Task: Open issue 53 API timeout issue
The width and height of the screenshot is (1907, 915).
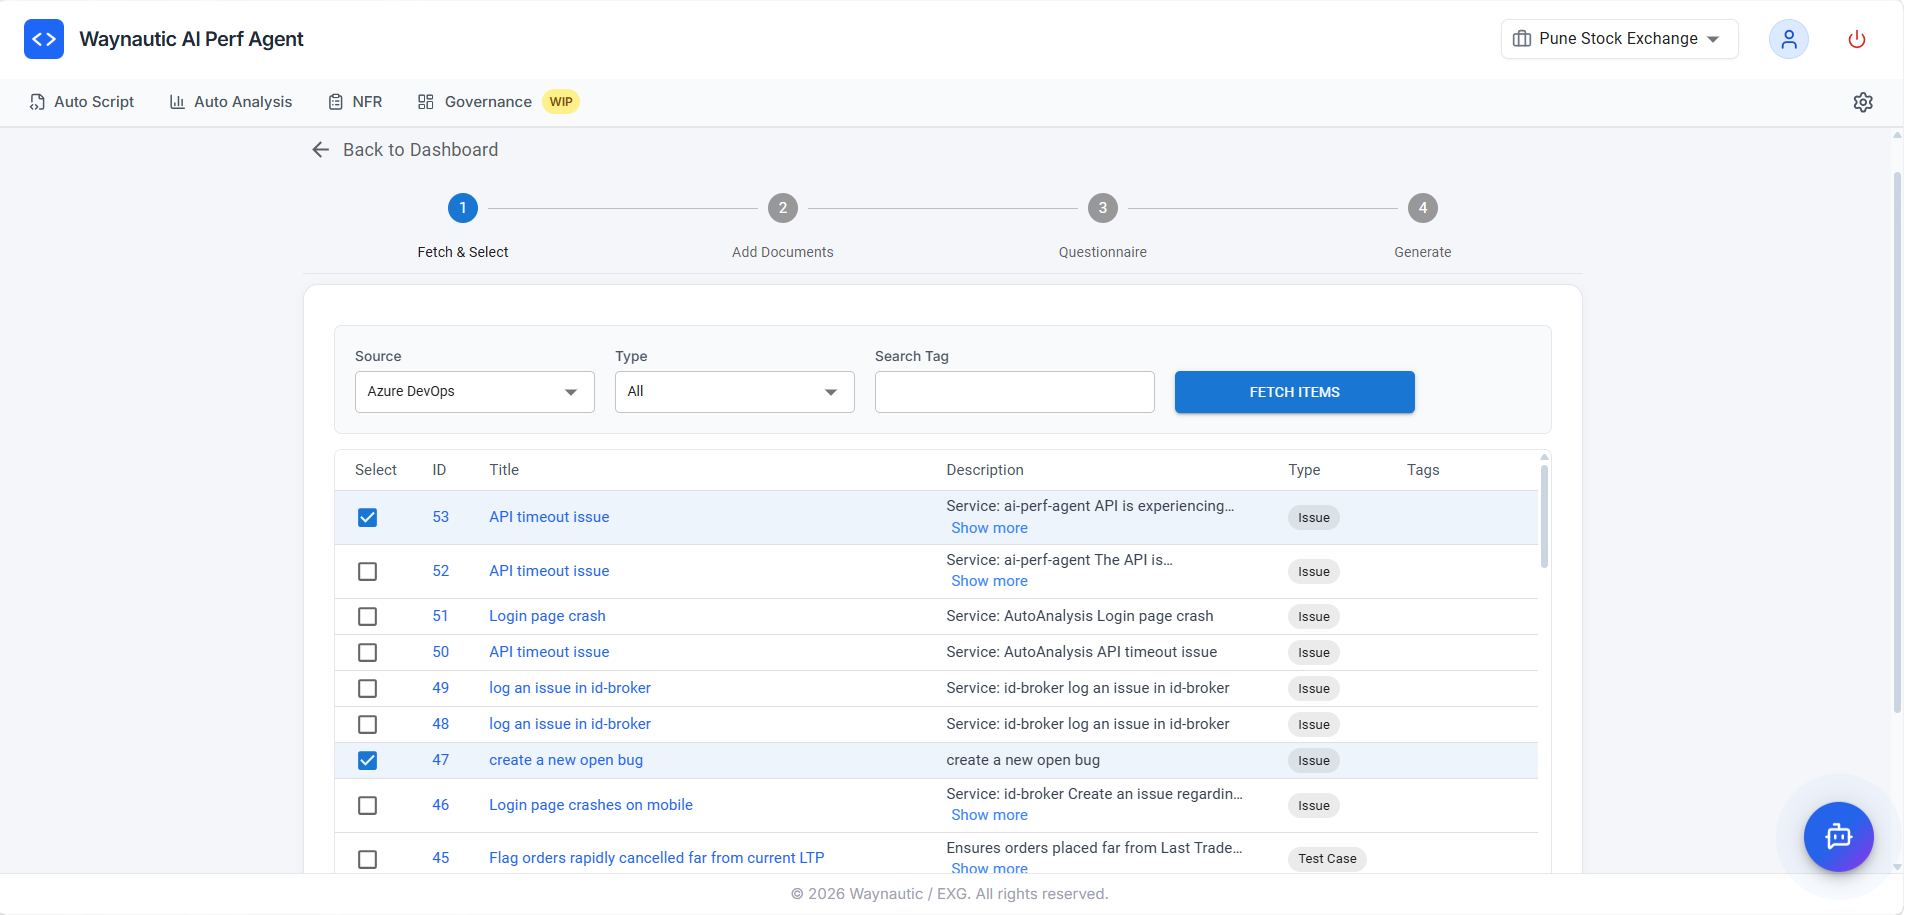Action: coord(548,517)
